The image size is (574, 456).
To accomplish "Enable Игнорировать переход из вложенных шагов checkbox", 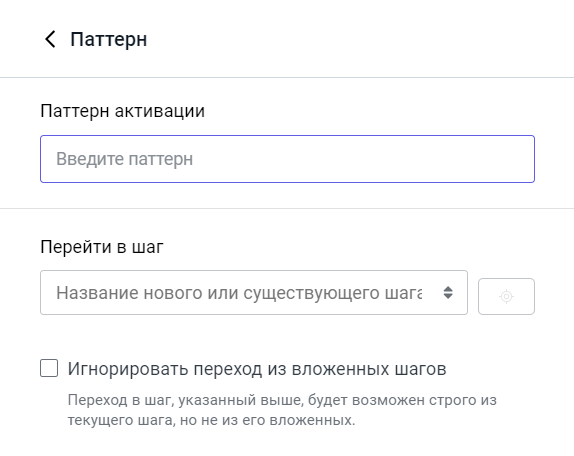I will (49, 368).
